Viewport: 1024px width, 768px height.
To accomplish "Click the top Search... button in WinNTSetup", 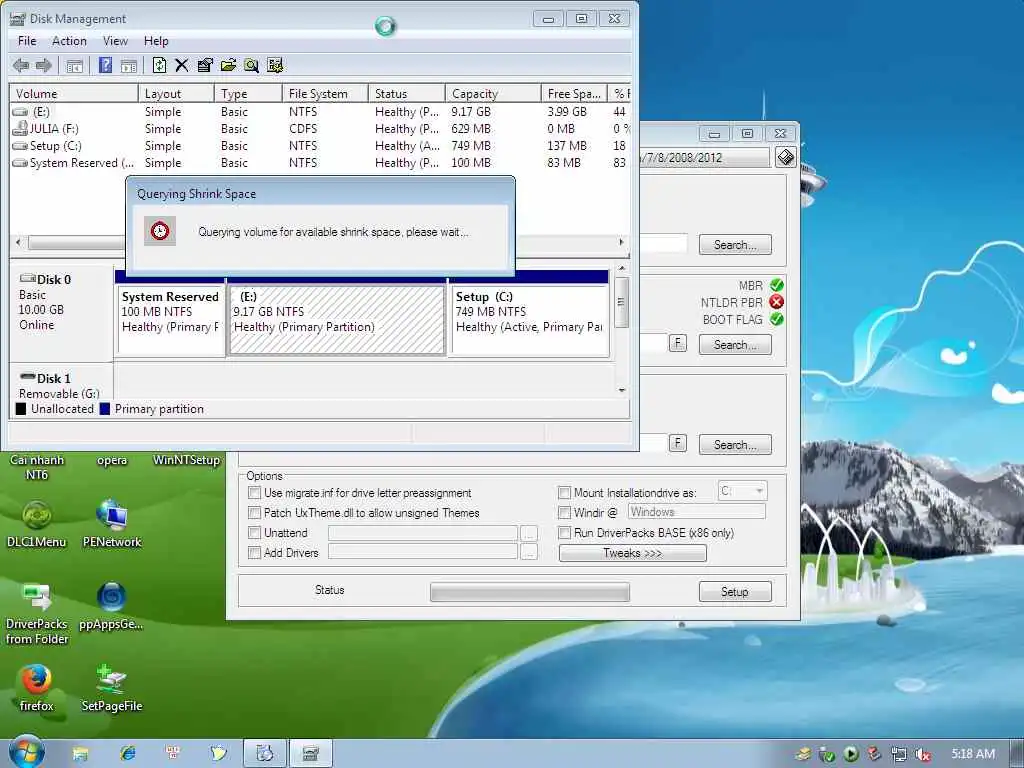I will coord(735,245).
